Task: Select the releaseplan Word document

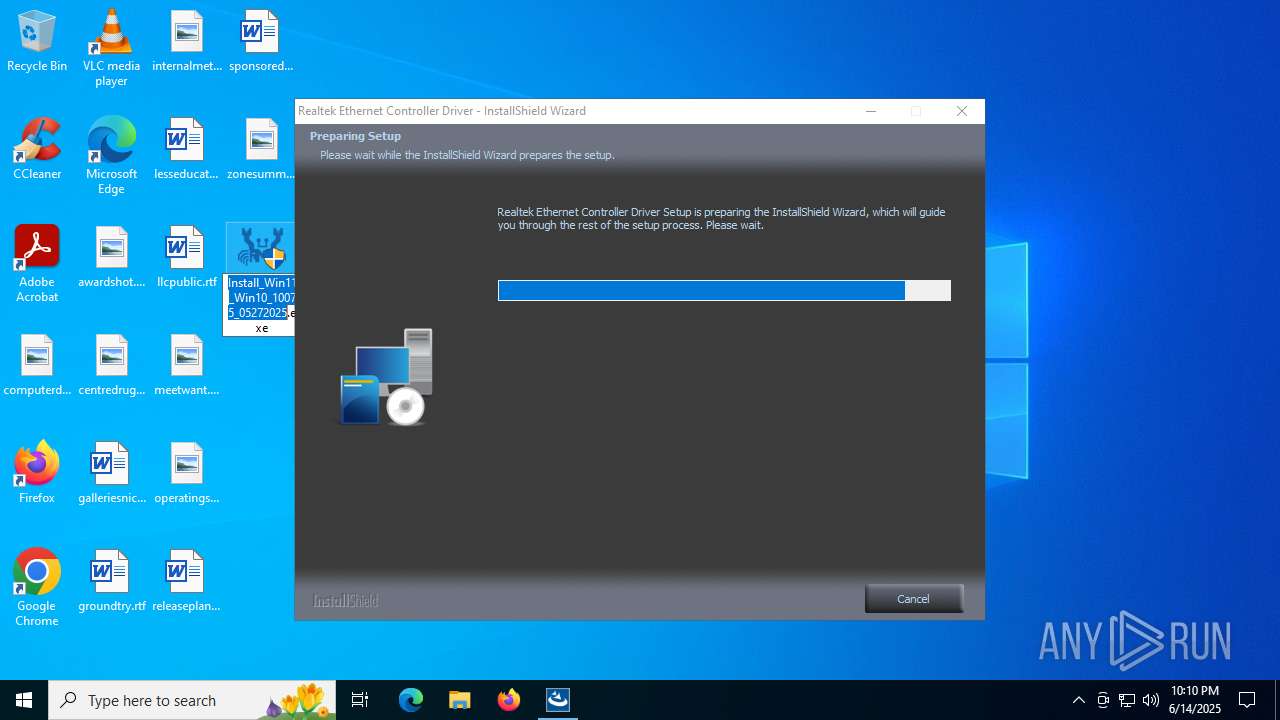Action: [186, 582]
